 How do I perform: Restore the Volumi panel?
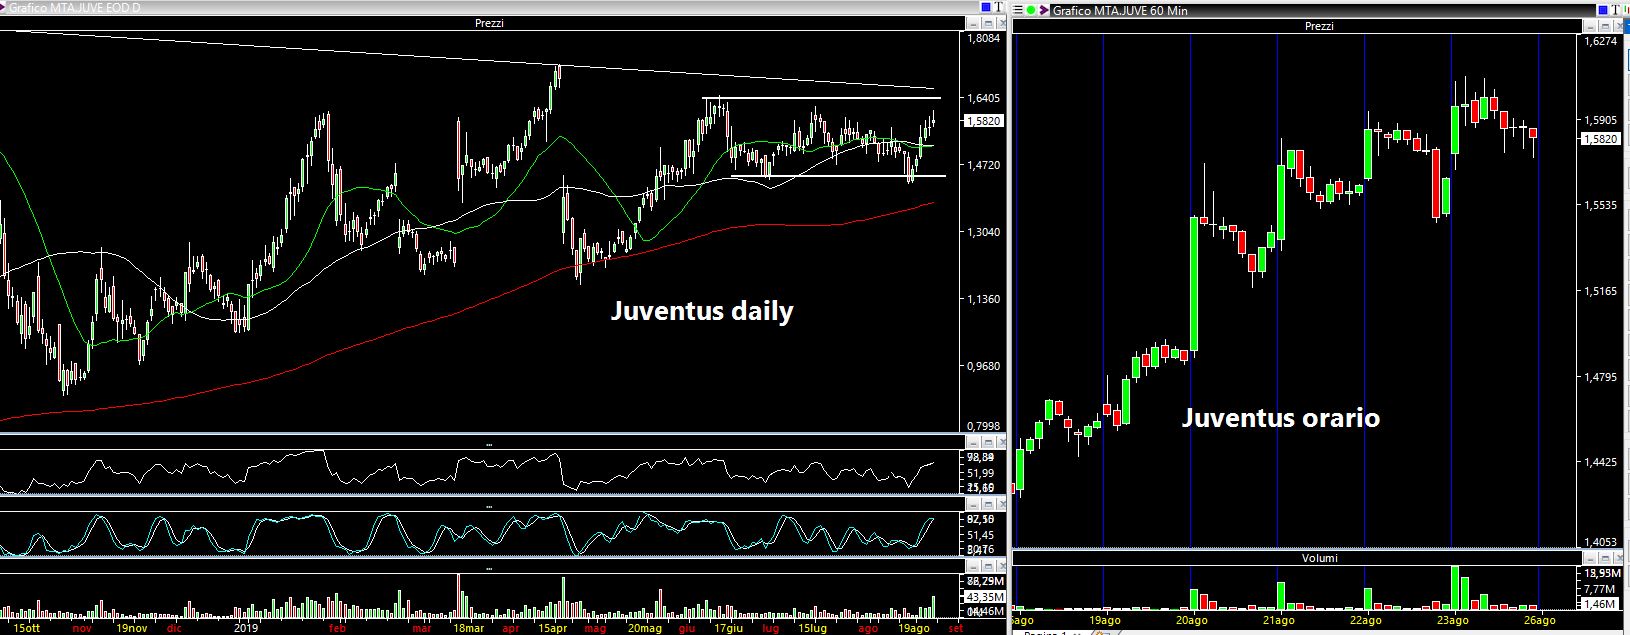click(1605, 558)
